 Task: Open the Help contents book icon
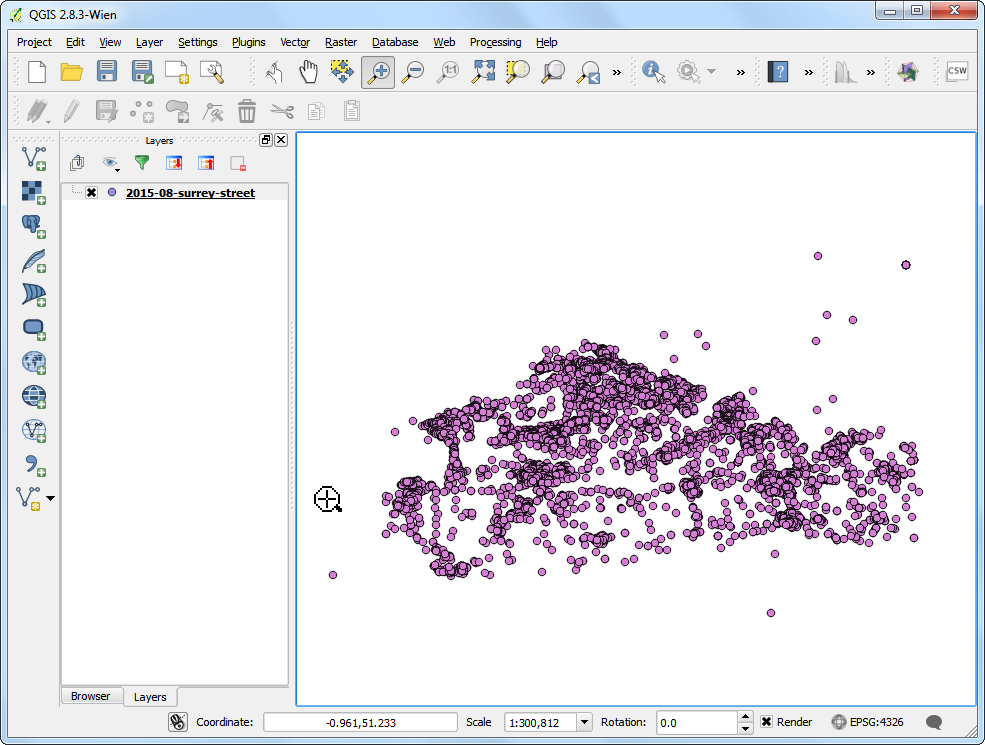click(x=778, y=72)
